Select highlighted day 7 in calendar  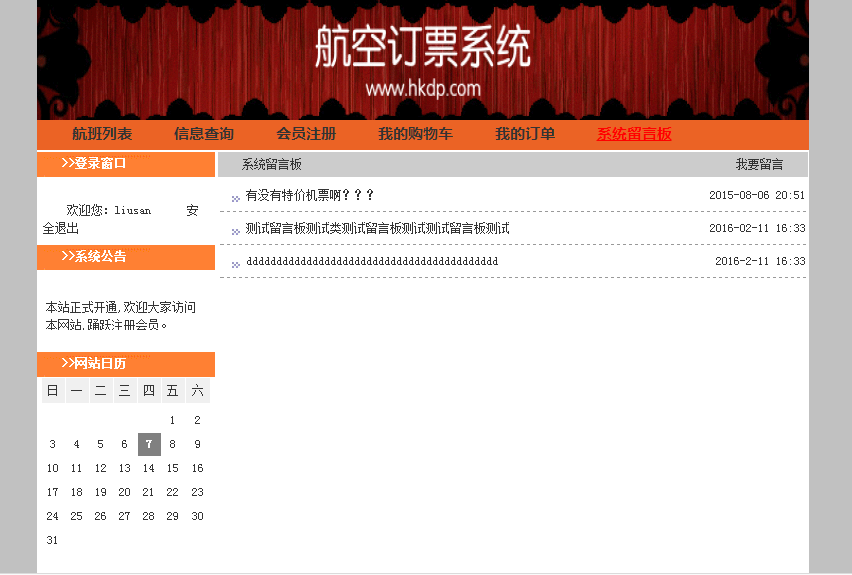click(x=149, y=444)
